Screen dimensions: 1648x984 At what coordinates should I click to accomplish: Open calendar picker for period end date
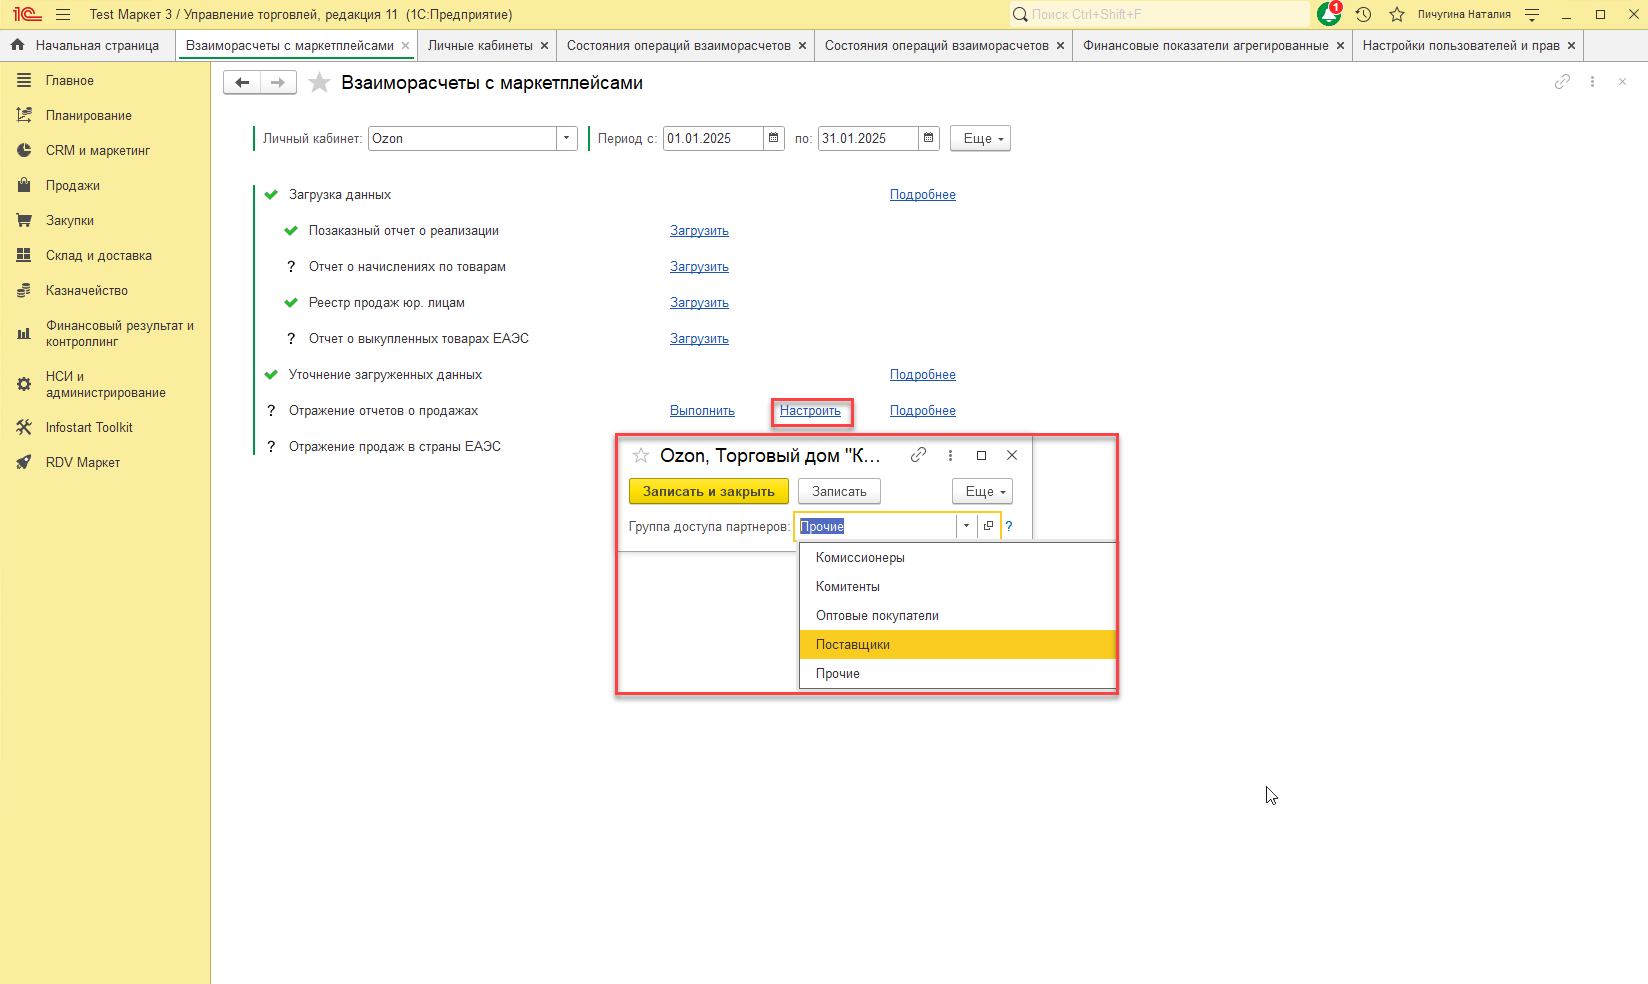pyautogui.click(x=929, y=138)
